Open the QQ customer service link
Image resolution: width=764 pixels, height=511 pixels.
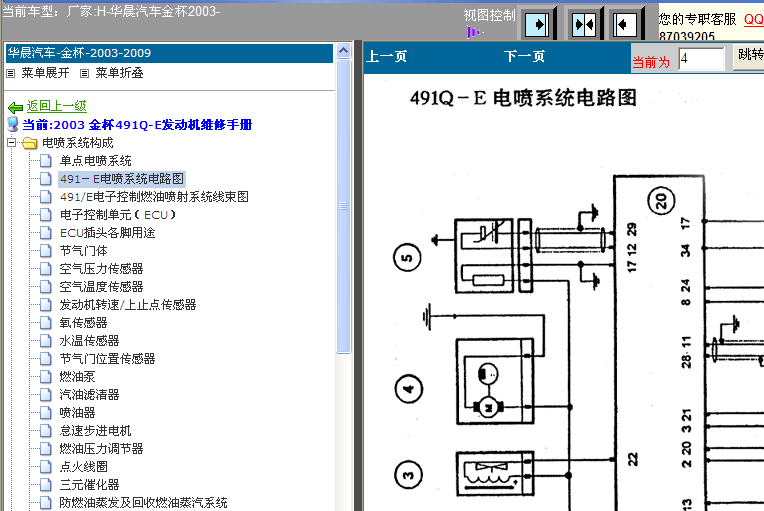(753, 19)
